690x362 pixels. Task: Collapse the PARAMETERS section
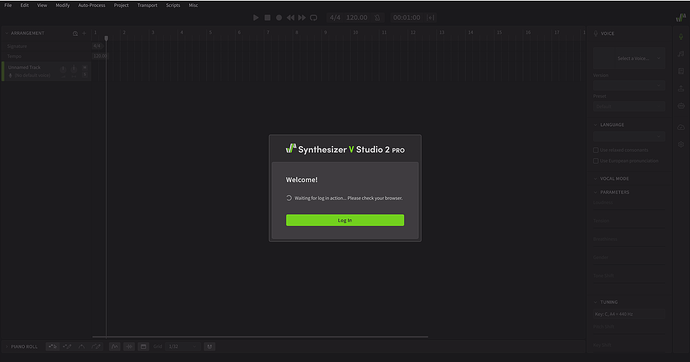pos(595,192)
